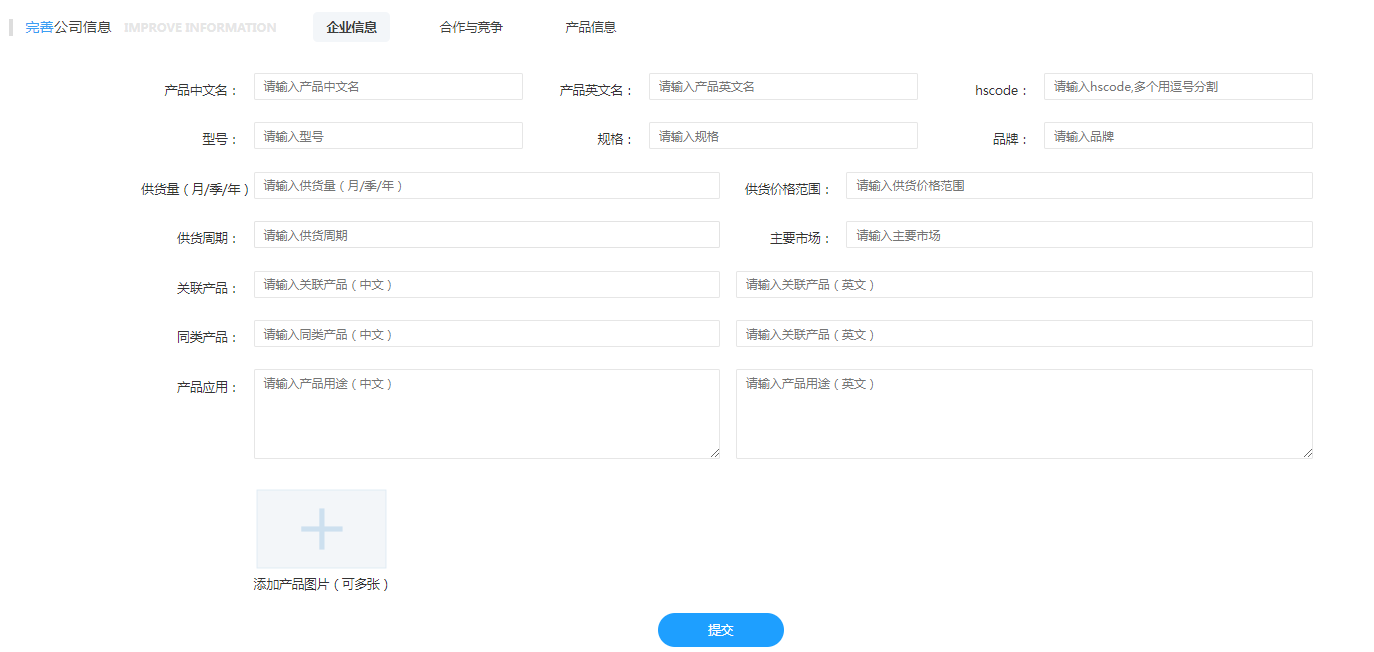
Task: Click the 品牌 text field
Action: (1177, 136)
